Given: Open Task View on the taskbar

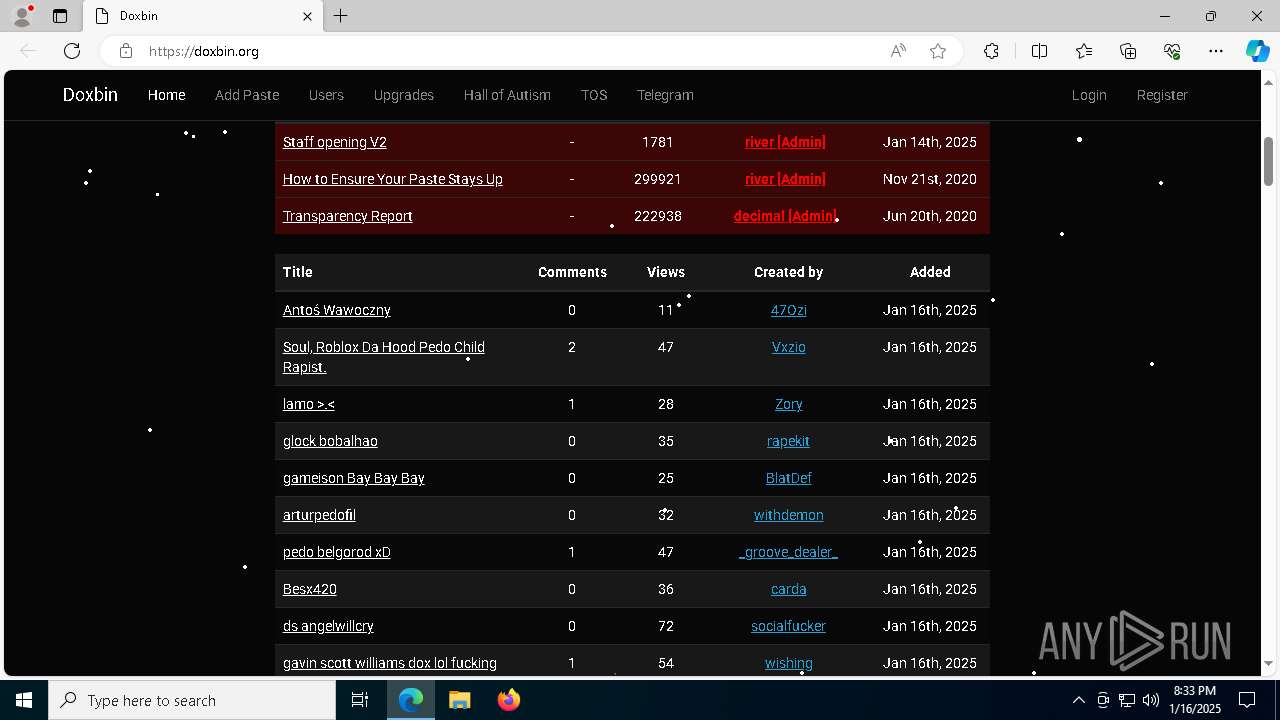Looking at the screenshot, I should click(x=360, y=700).
